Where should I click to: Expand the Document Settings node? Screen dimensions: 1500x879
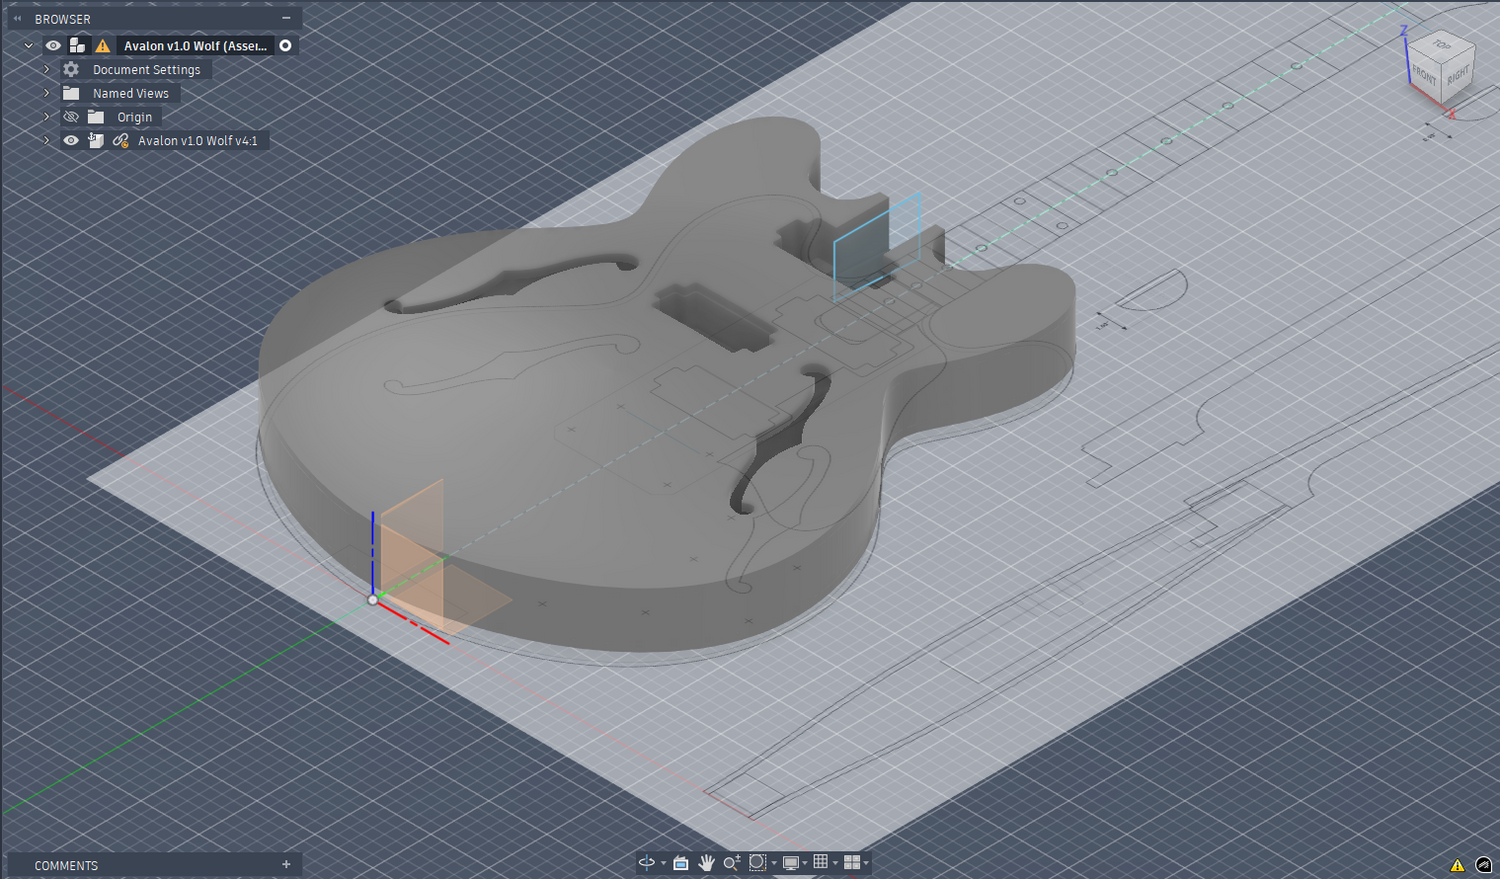46,70
